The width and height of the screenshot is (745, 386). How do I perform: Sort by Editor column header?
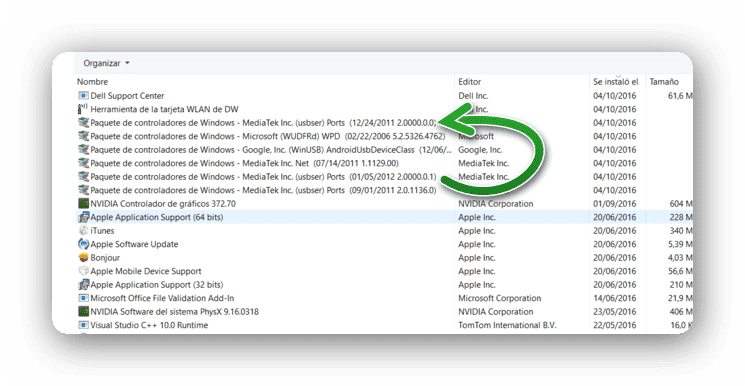[470, 82]
